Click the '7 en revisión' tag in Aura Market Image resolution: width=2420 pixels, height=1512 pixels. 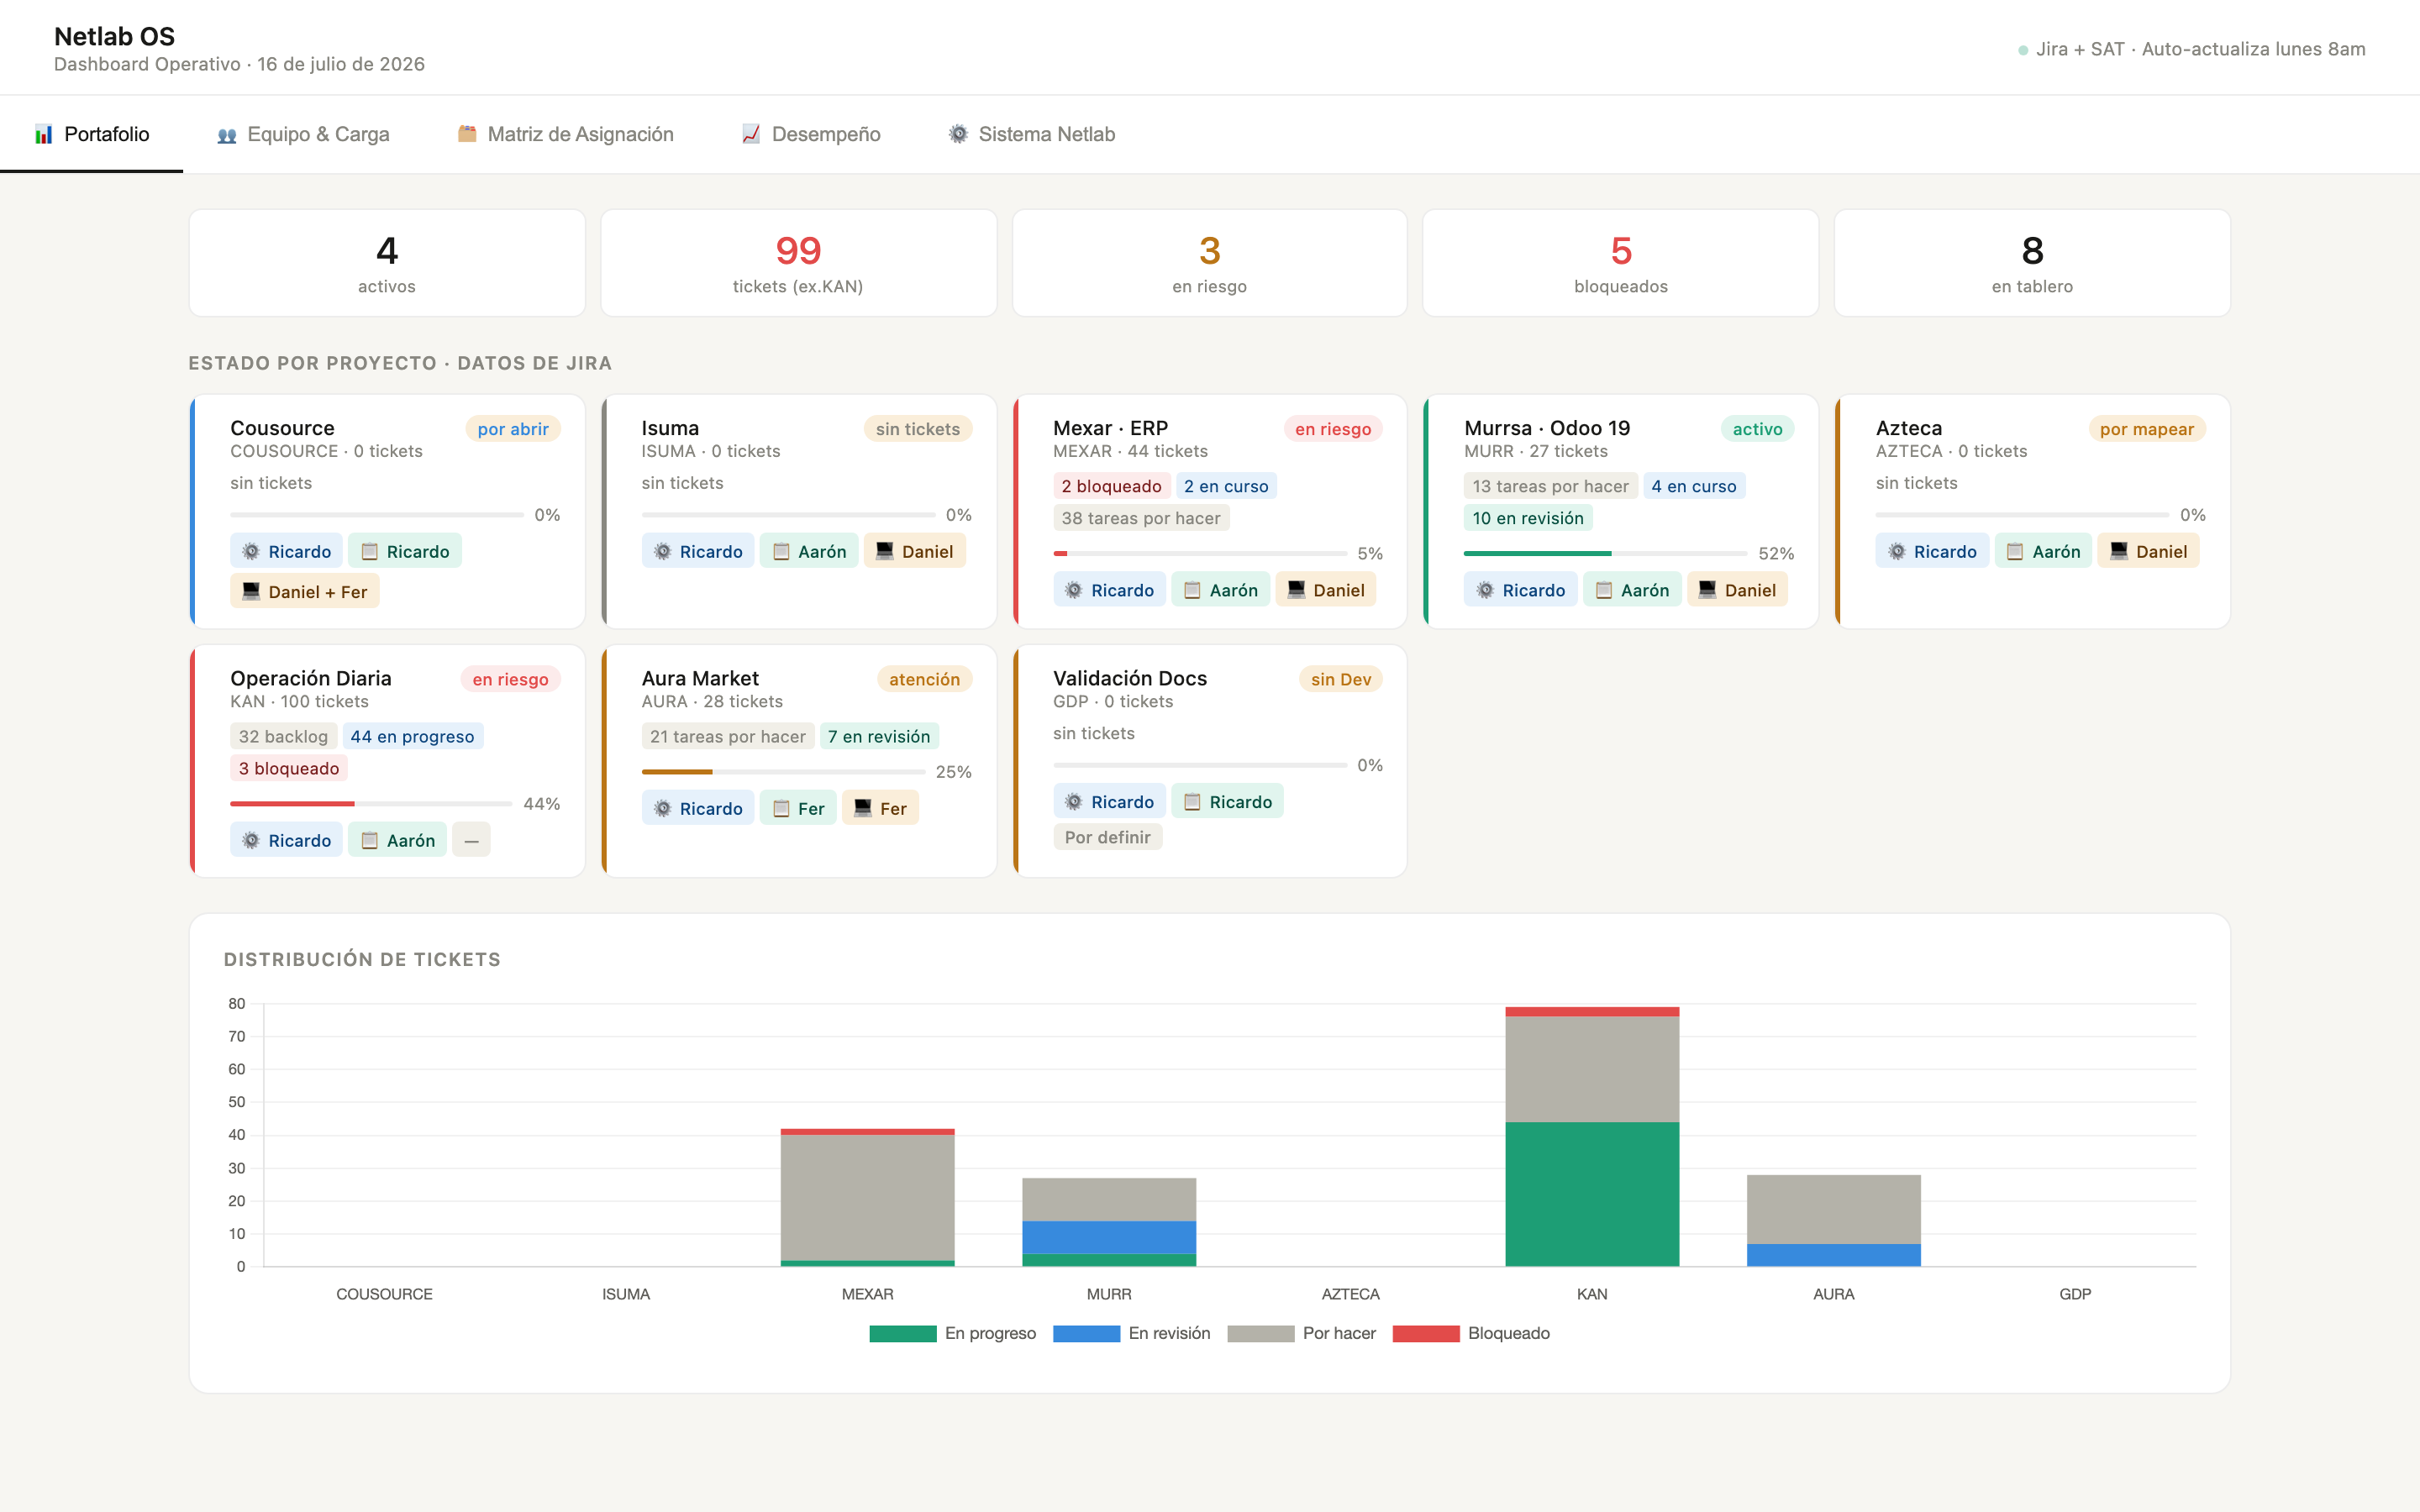coord(879,736)
